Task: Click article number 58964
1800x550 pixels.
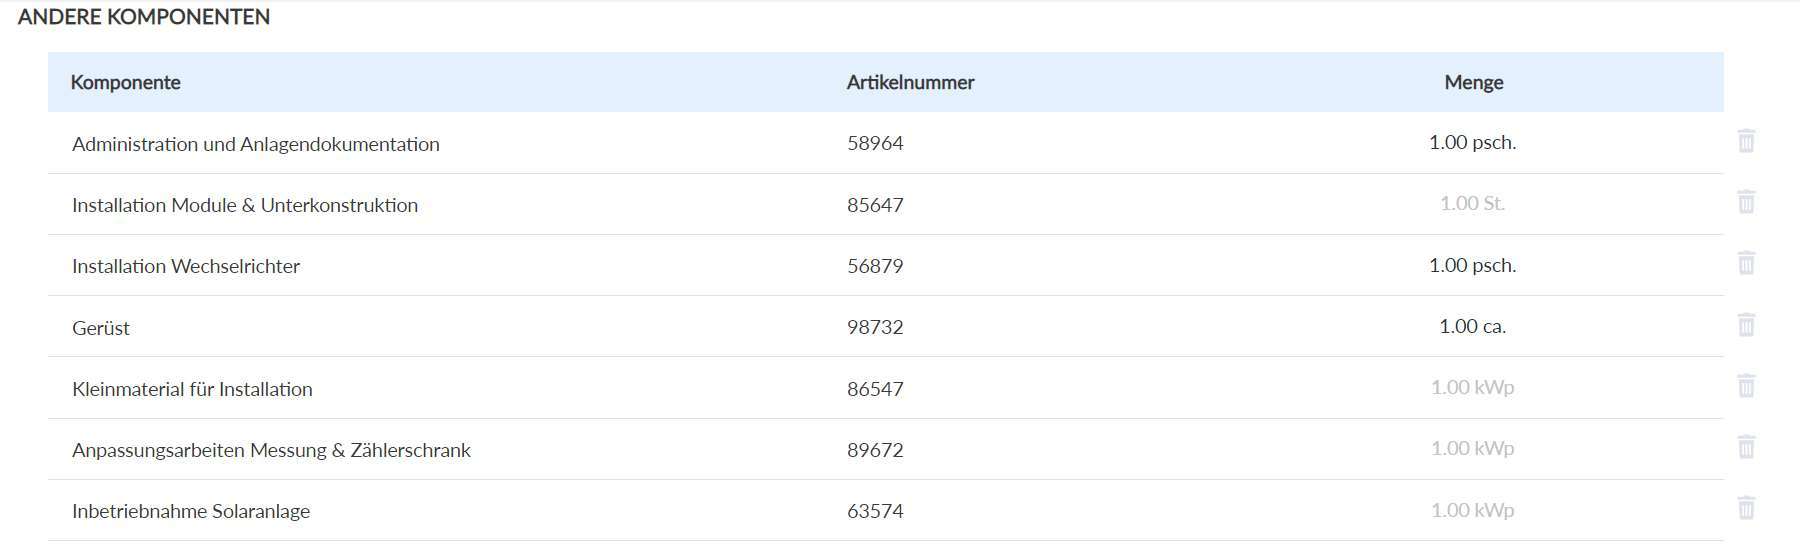Action: click(x=875, y=144)
